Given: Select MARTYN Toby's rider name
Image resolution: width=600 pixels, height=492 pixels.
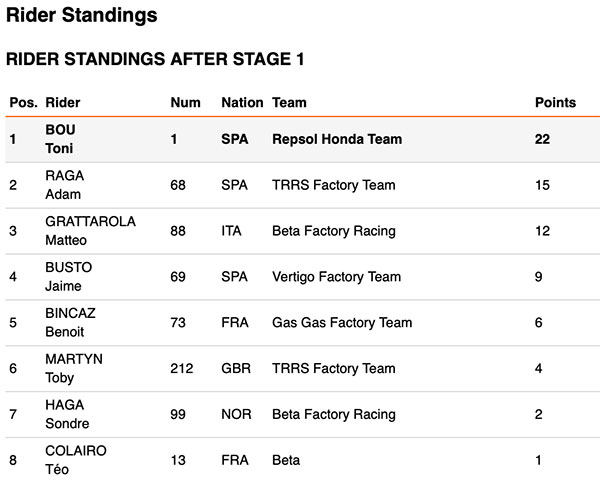Looking at the screenshot, I should (x=73, y=369).
